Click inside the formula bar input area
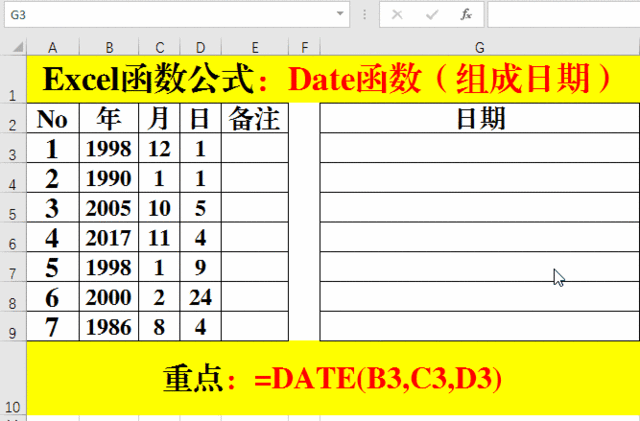 562,15
